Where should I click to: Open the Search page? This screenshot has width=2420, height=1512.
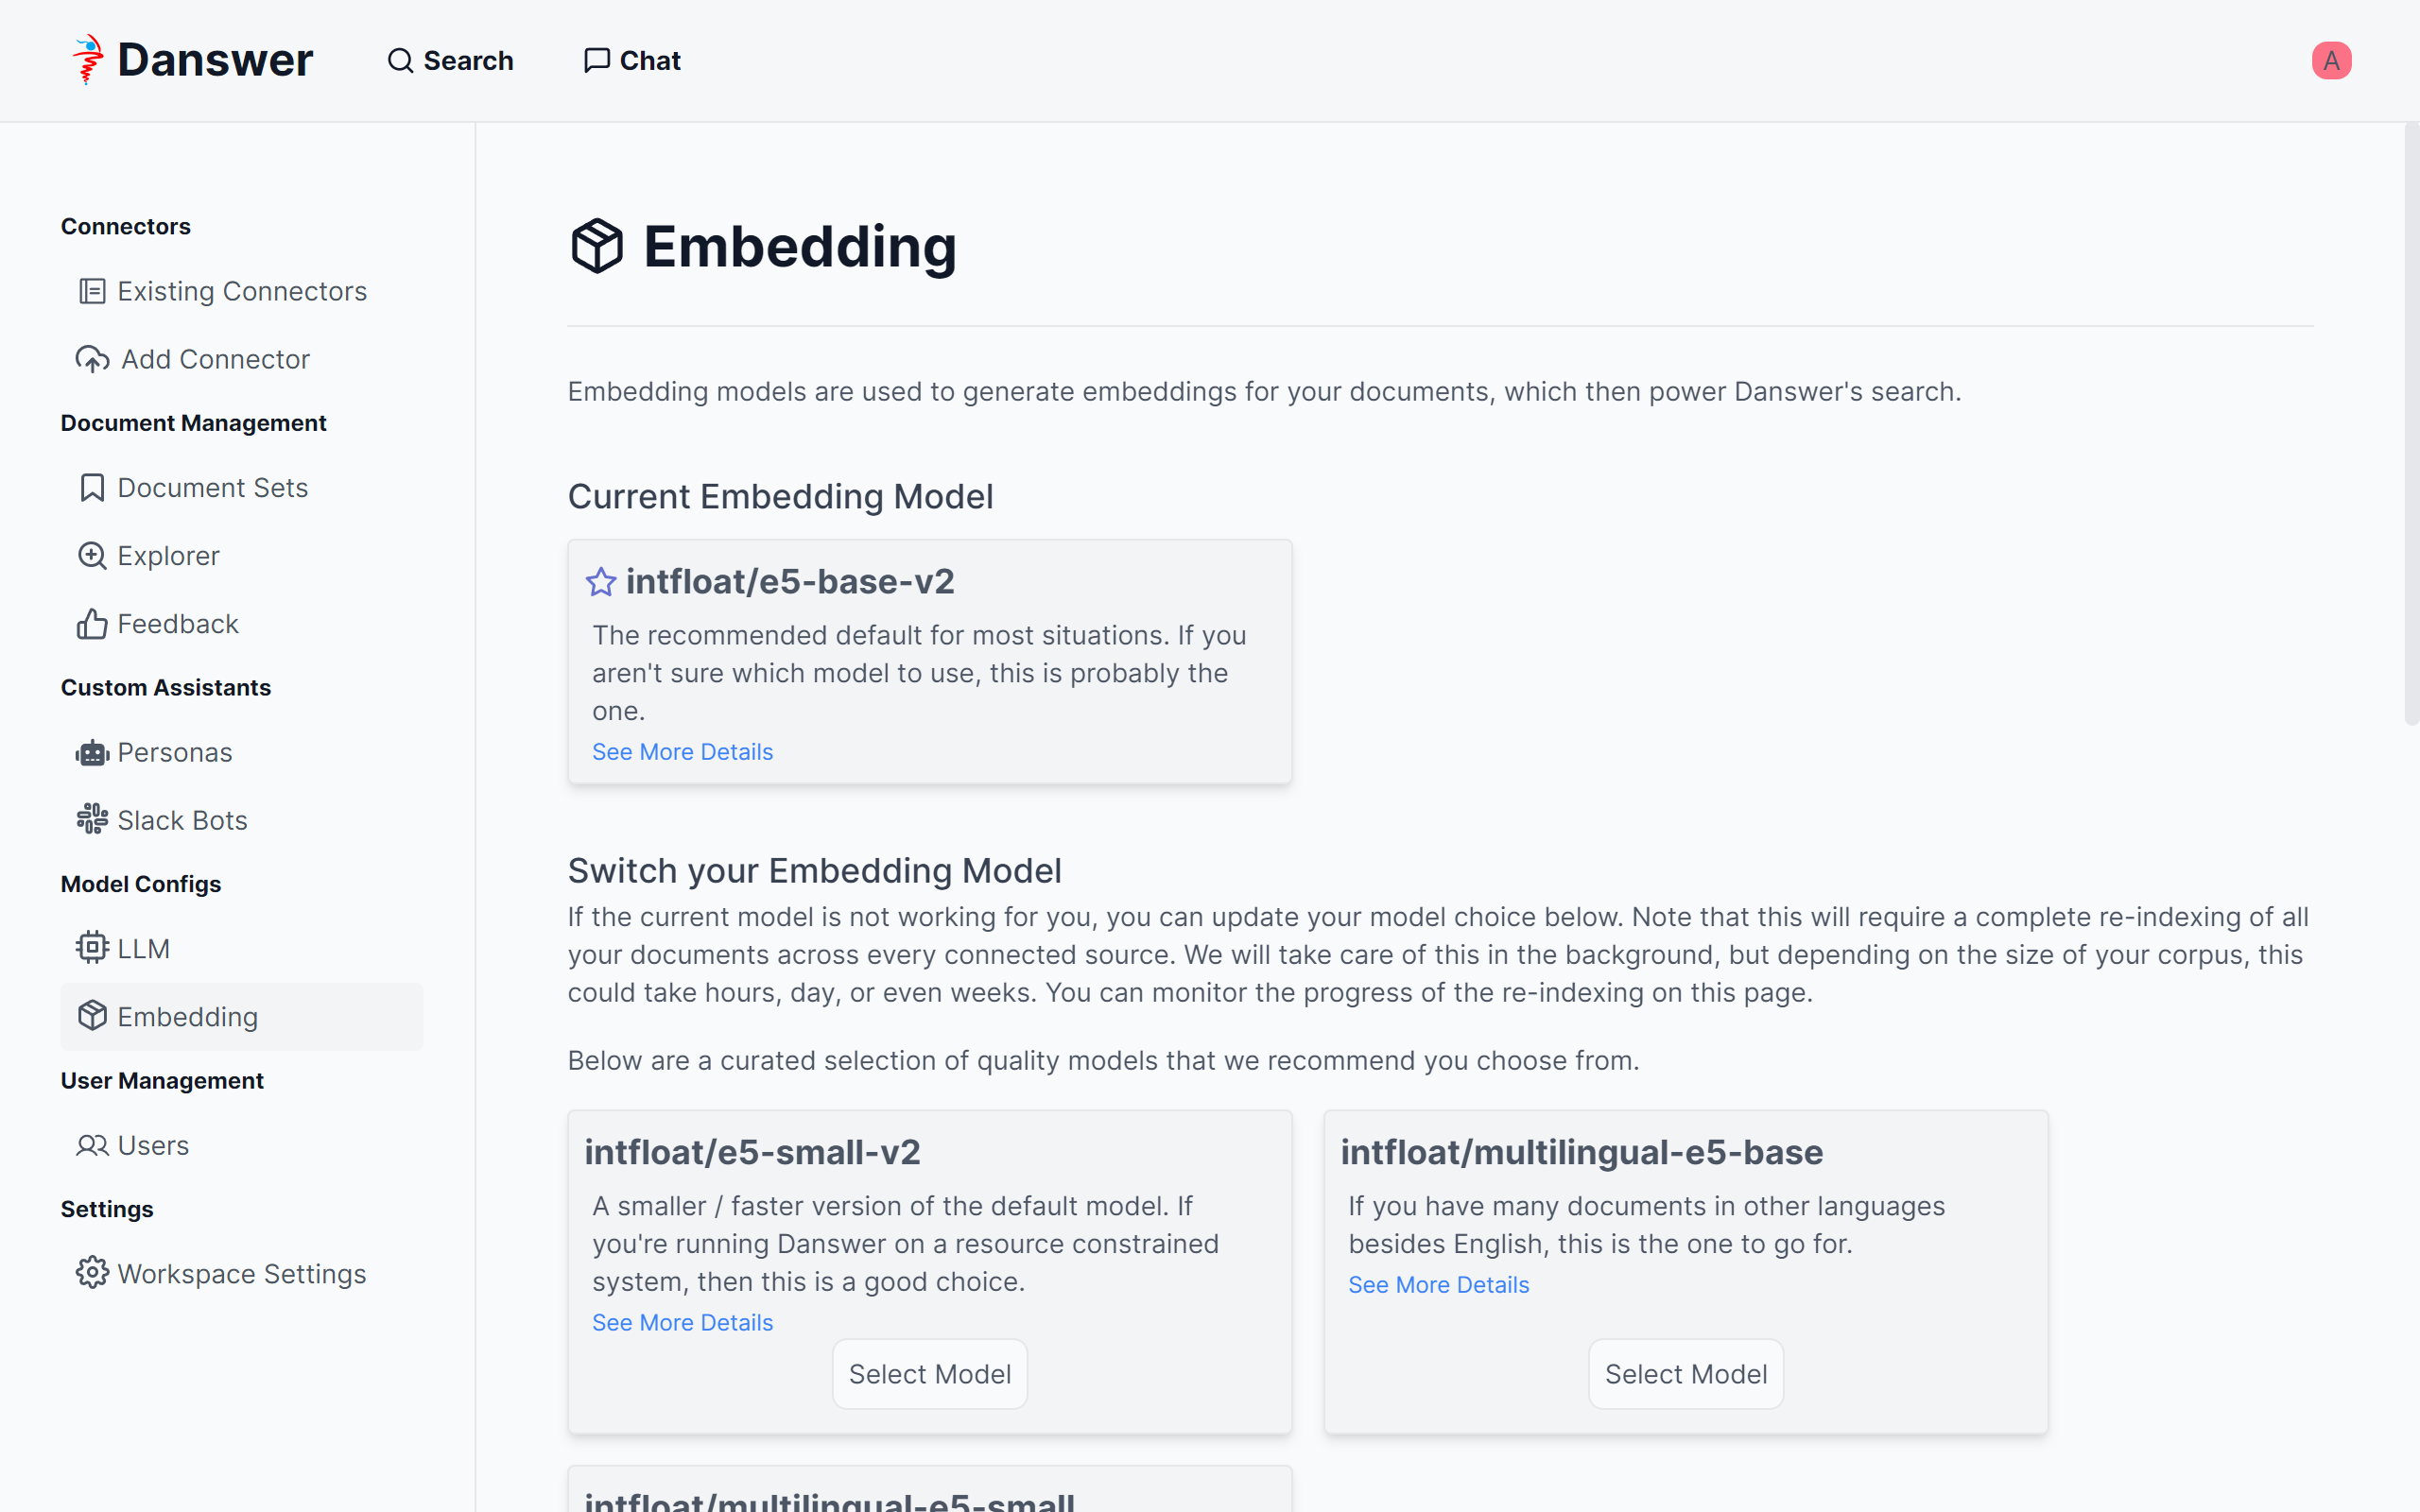coord(450,61)
